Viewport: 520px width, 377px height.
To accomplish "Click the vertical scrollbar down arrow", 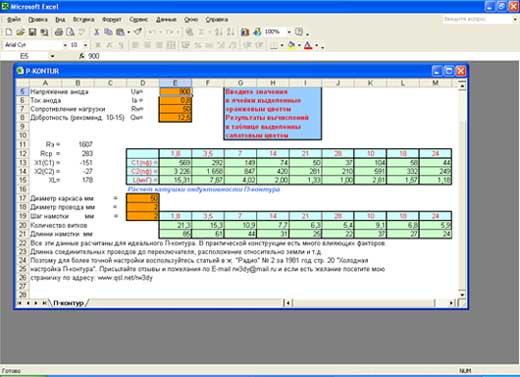I will click(462, 295).
